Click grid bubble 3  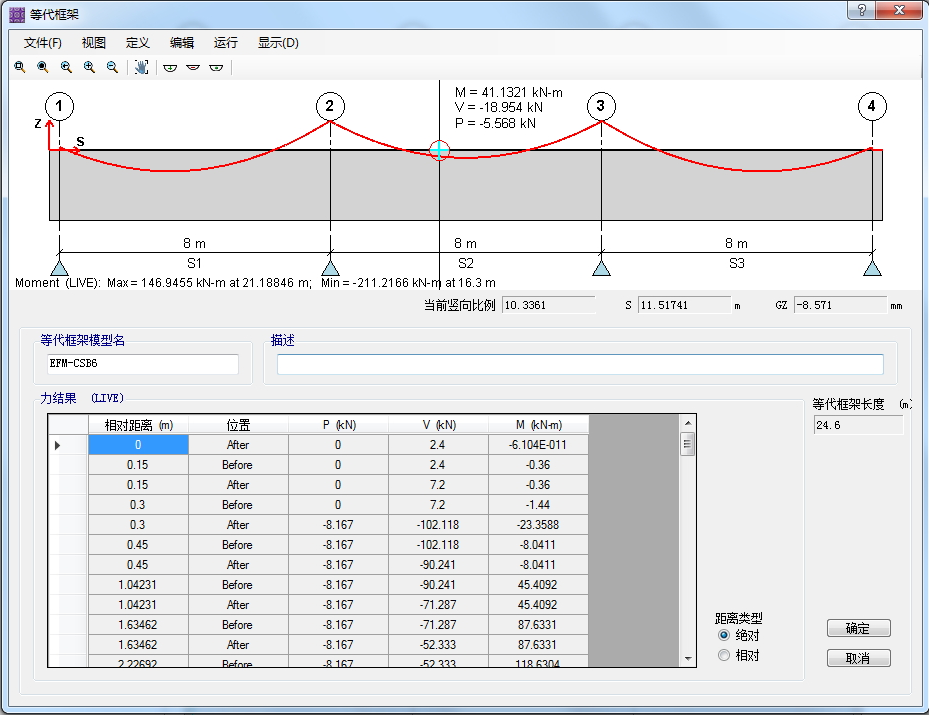coord(601,107)
